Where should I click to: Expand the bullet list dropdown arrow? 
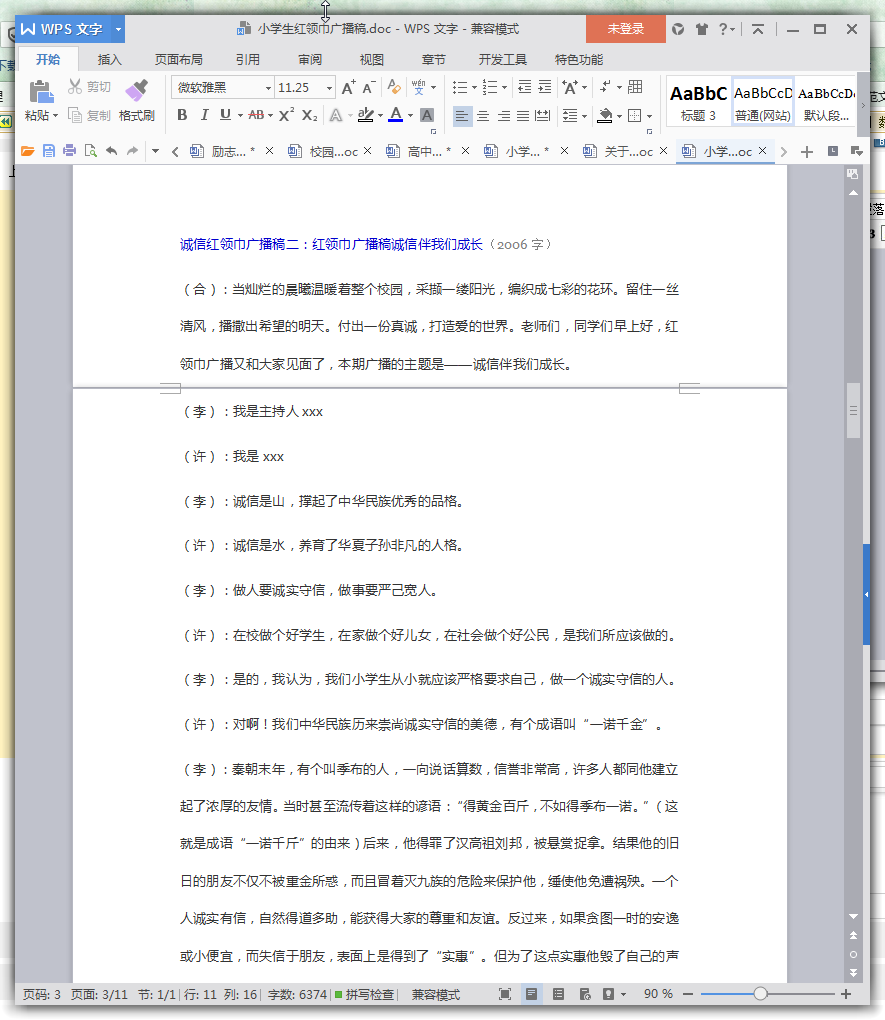tap(474, 88)
